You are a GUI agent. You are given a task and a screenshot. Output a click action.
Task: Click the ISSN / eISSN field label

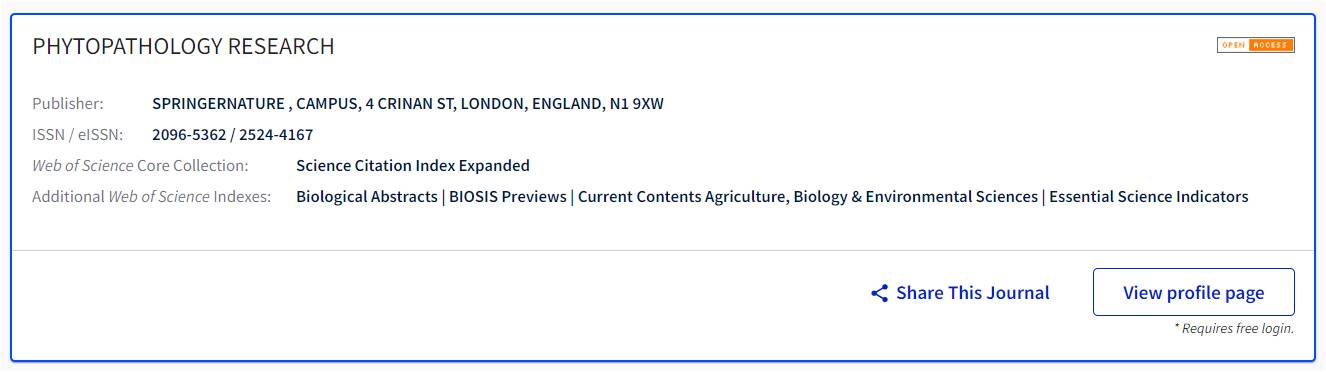click(78, 135)
